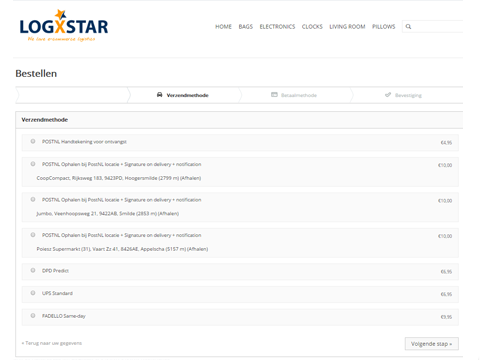Screen dimensions: 480x360
Task: Click the €9,95 price of FADELLO Same-day
Action: (x=446, y=317)
